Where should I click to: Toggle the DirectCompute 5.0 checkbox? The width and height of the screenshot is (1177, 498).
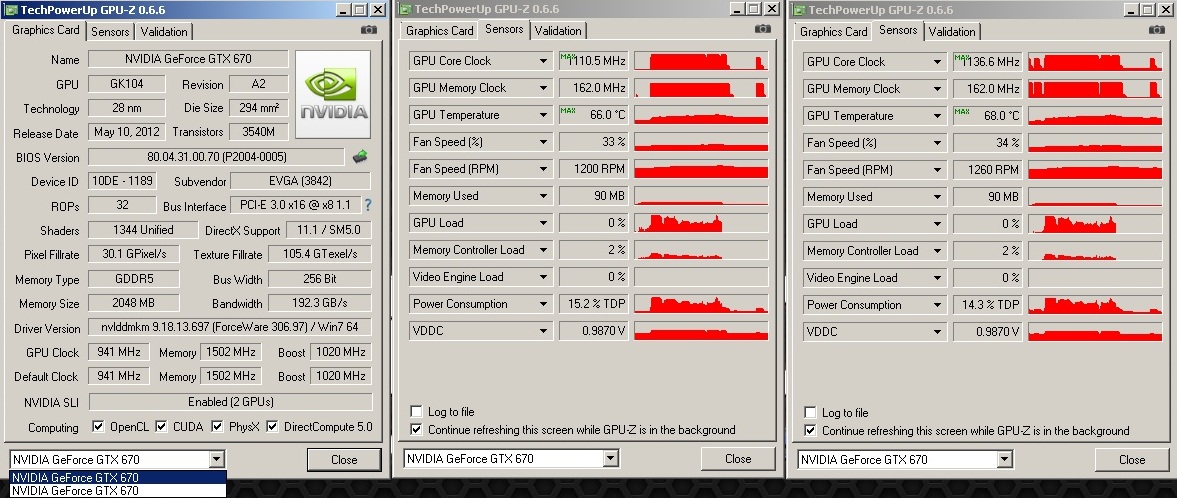[272, 427]
